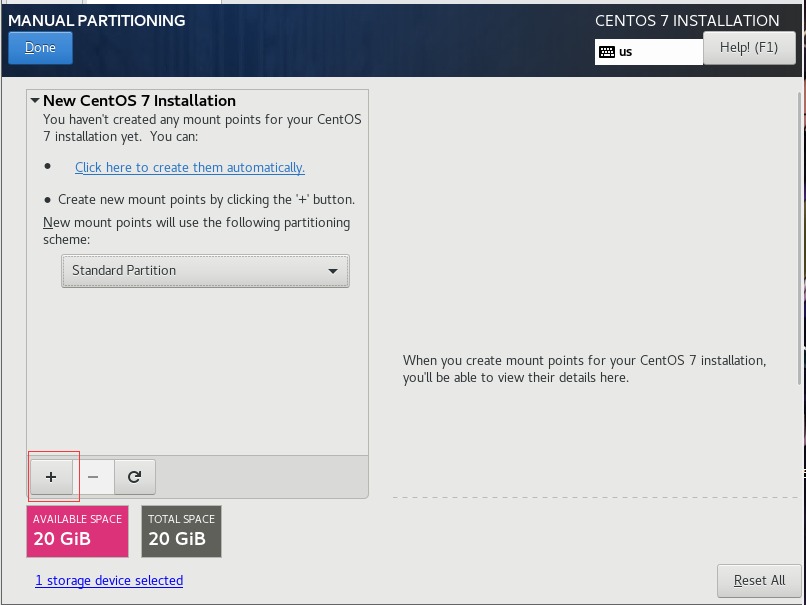Image resolution: width=806 pixels, height=605 pixels.
Task: Open the 1 storage device selected link
Action: tap(109, 580)
